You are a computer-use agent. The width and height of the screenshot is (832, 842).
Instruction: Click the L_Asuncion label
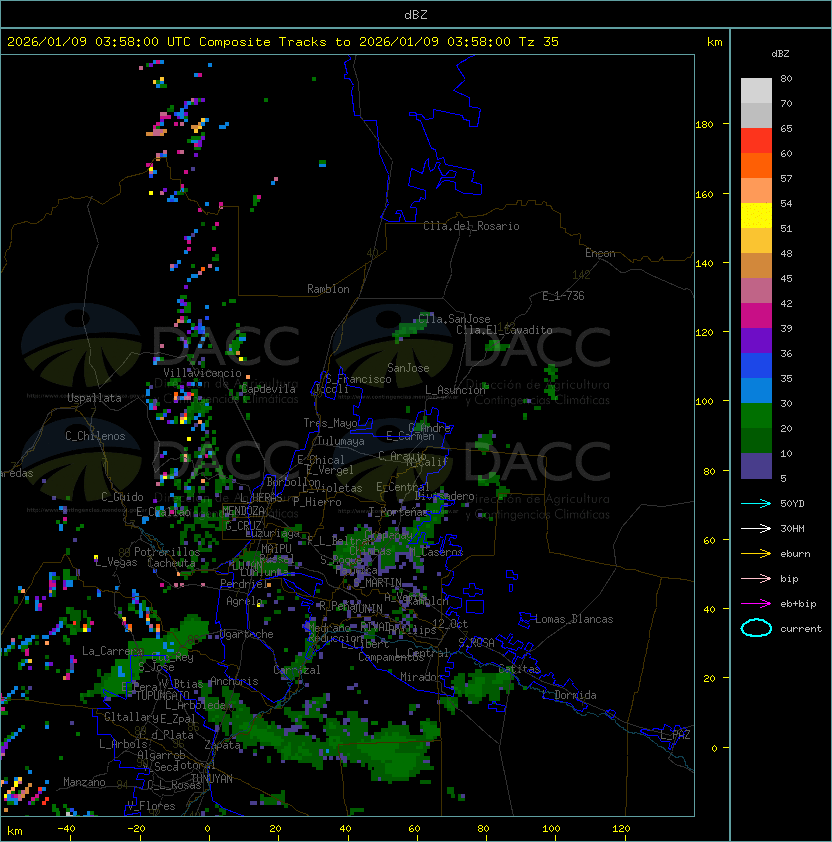[455, 390]
